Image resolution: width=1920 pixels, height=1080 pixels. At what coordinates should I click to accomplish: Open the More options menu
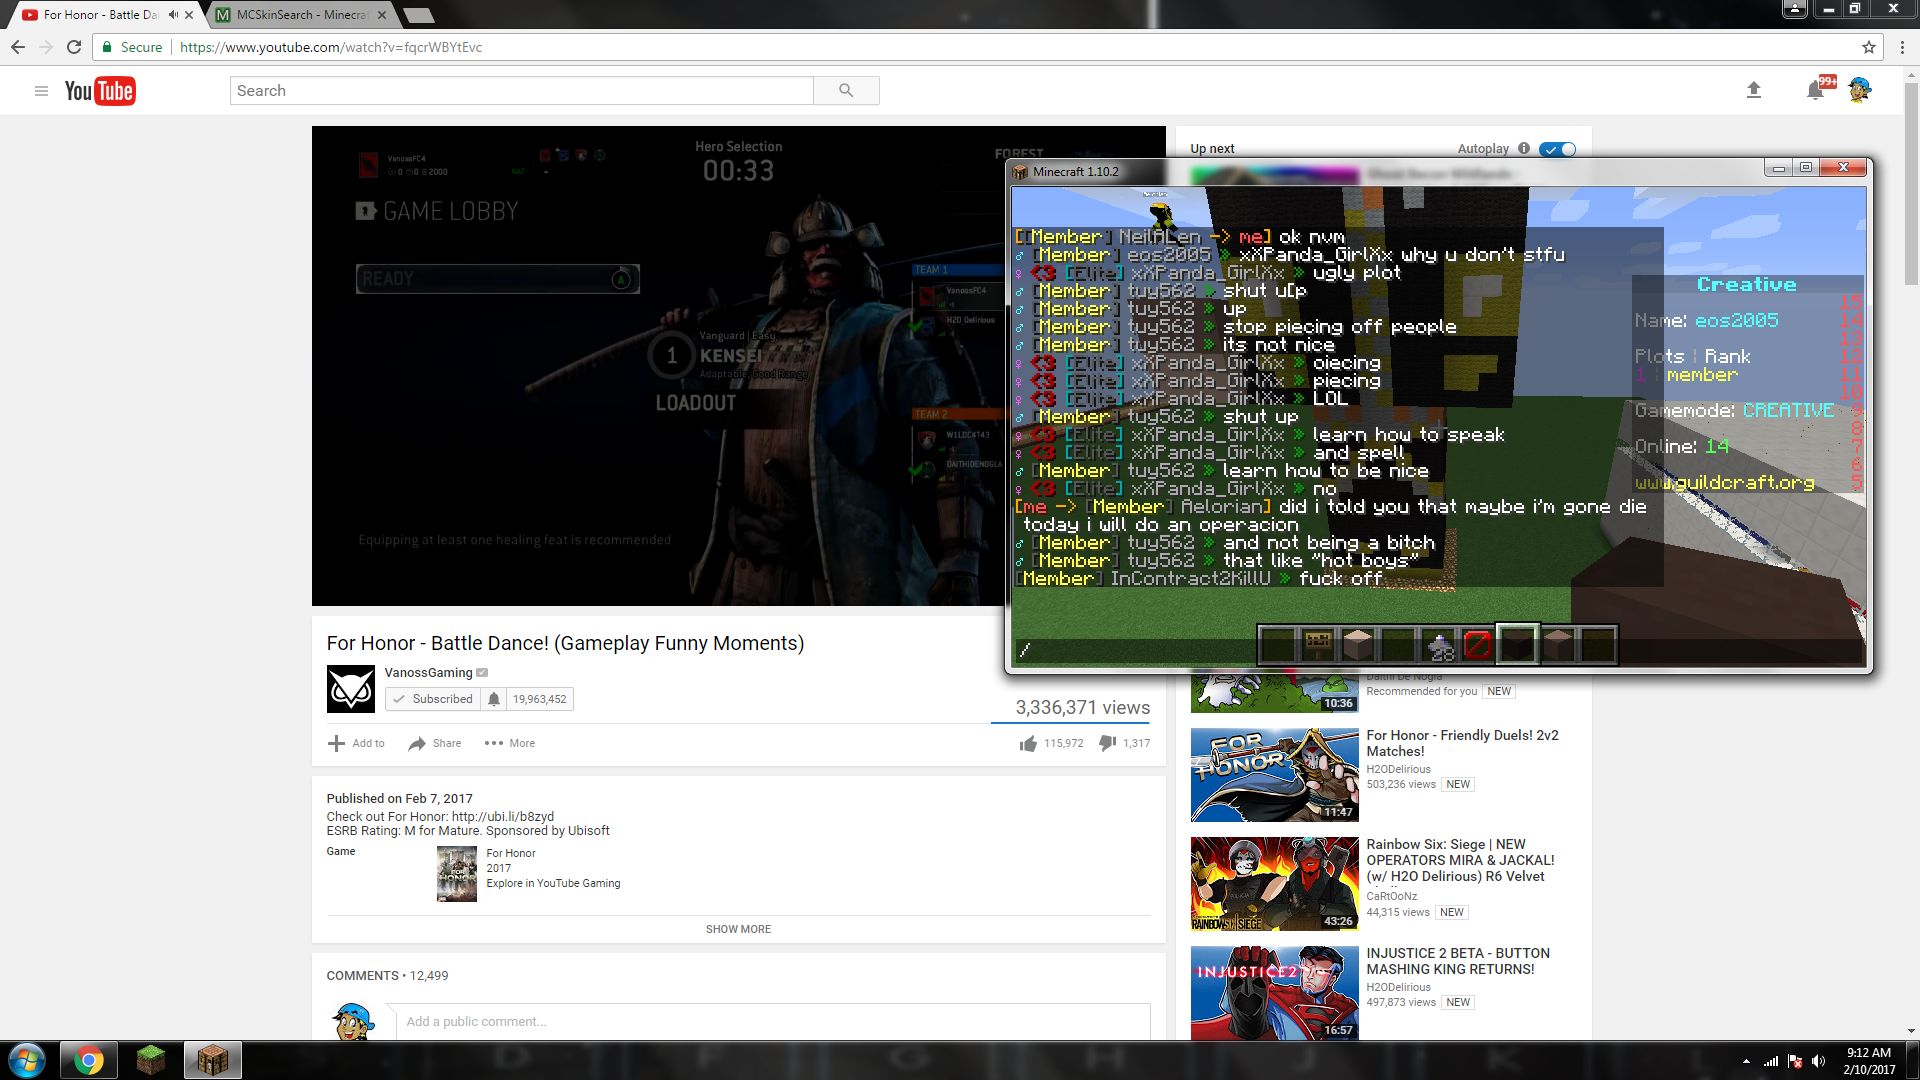[510, 743]
